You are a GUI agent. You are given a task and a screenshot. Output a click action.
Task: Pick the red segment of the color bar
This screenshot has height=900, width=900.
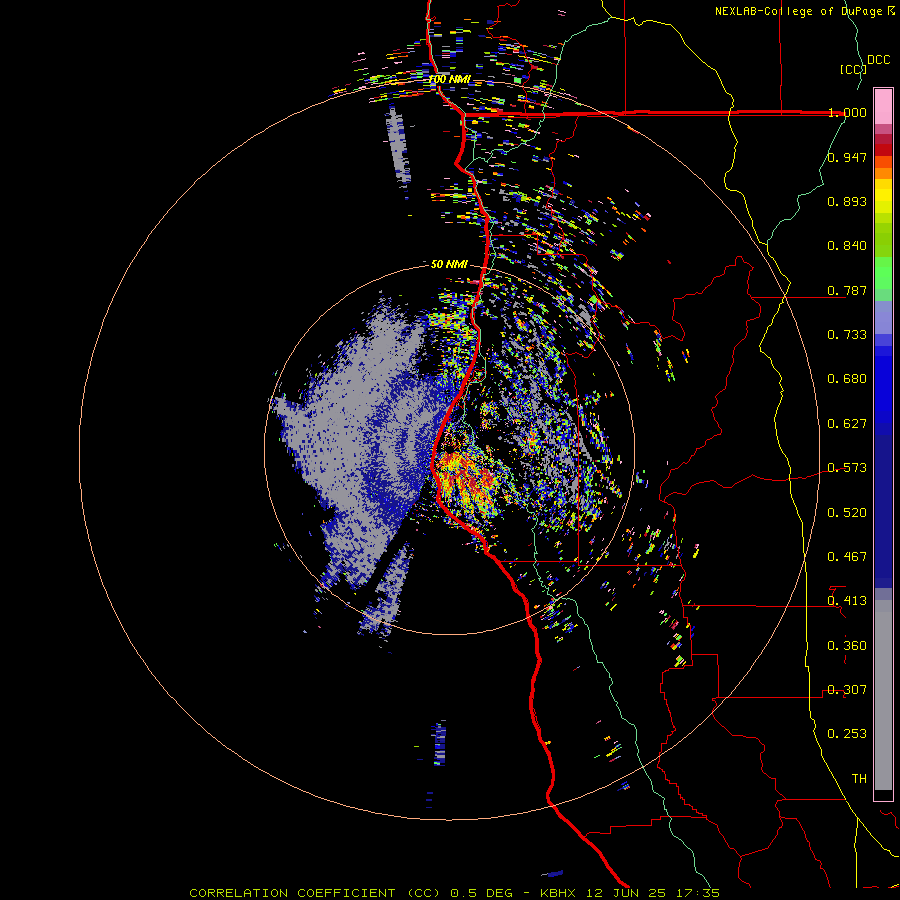point(883,149)
